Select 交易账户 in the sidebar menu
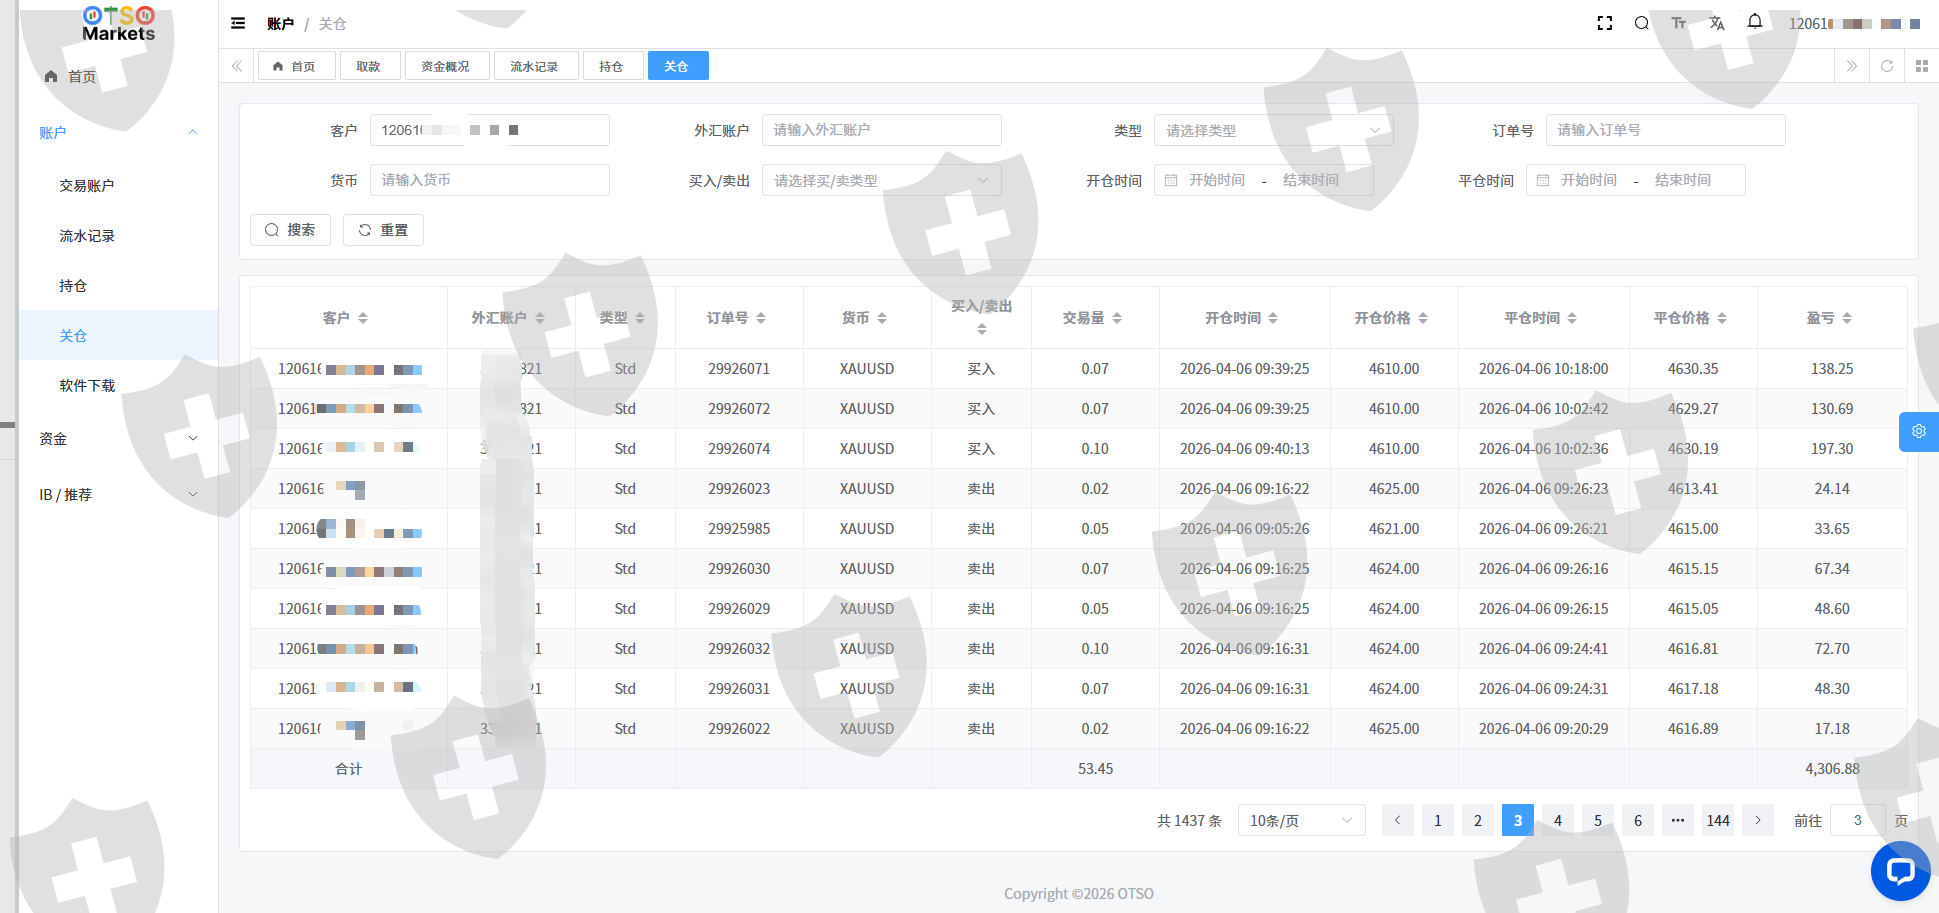 pos(87,186)
